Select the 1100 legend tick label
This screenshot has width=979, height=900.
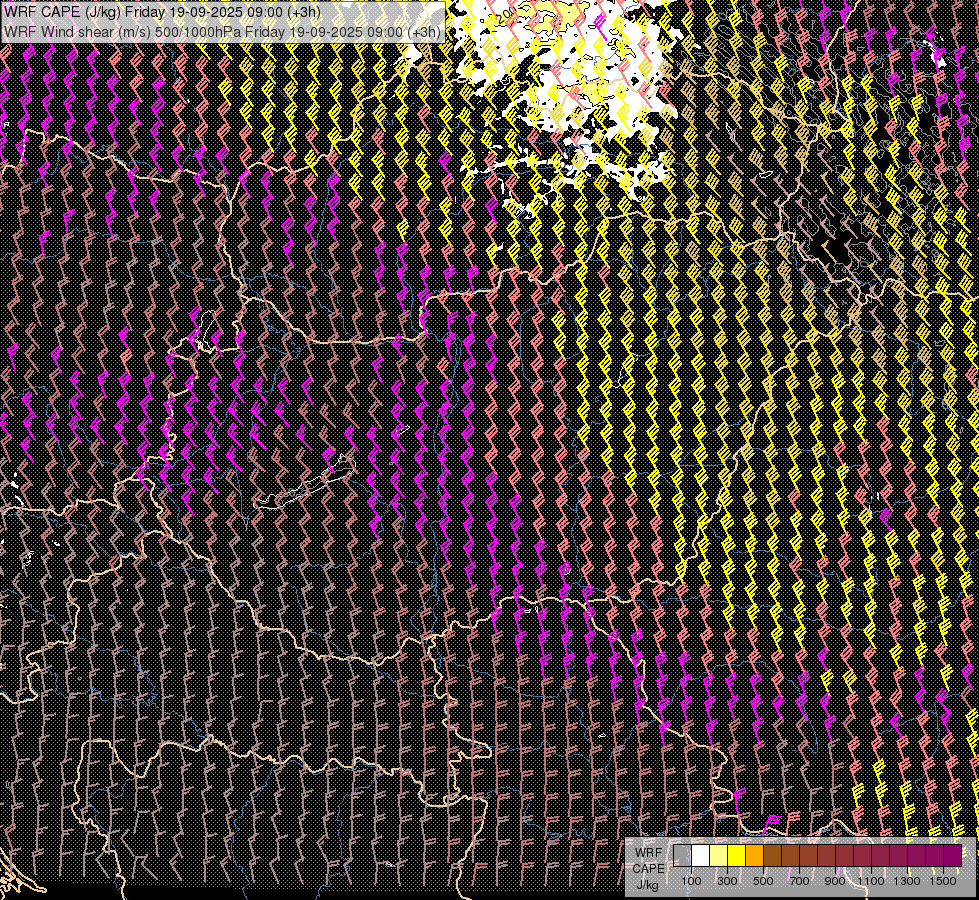[871, 881]
